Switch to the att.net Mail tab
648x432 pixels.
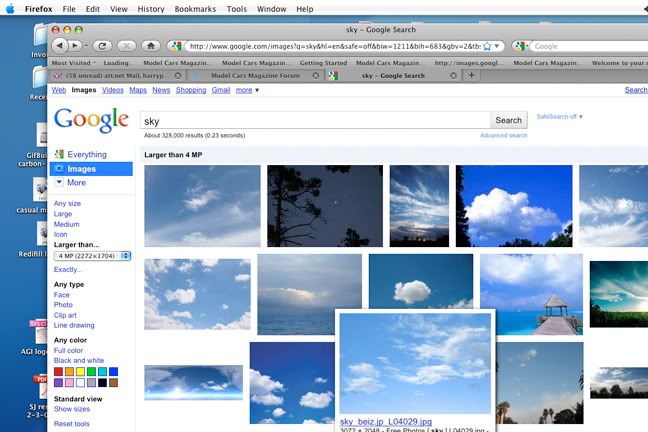click(117, 76)
